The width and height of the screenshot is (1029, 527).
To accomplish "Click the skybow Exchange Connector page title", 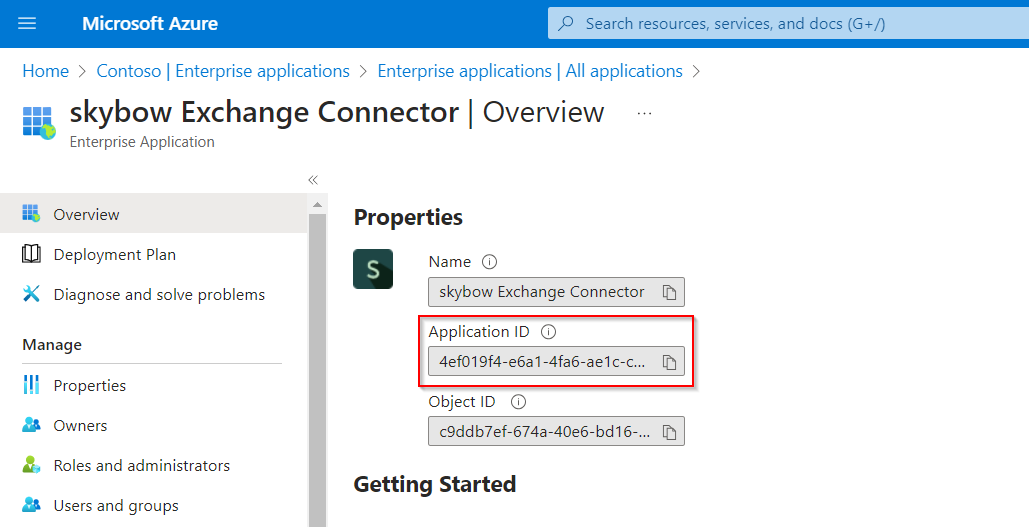I will [264, 112].
